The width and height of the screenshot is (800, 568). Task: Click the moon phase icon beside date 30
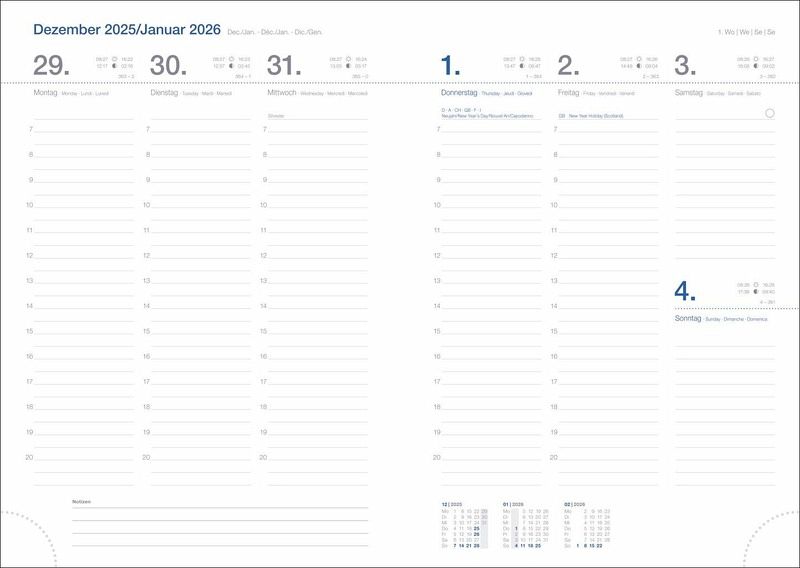point(231,67)
